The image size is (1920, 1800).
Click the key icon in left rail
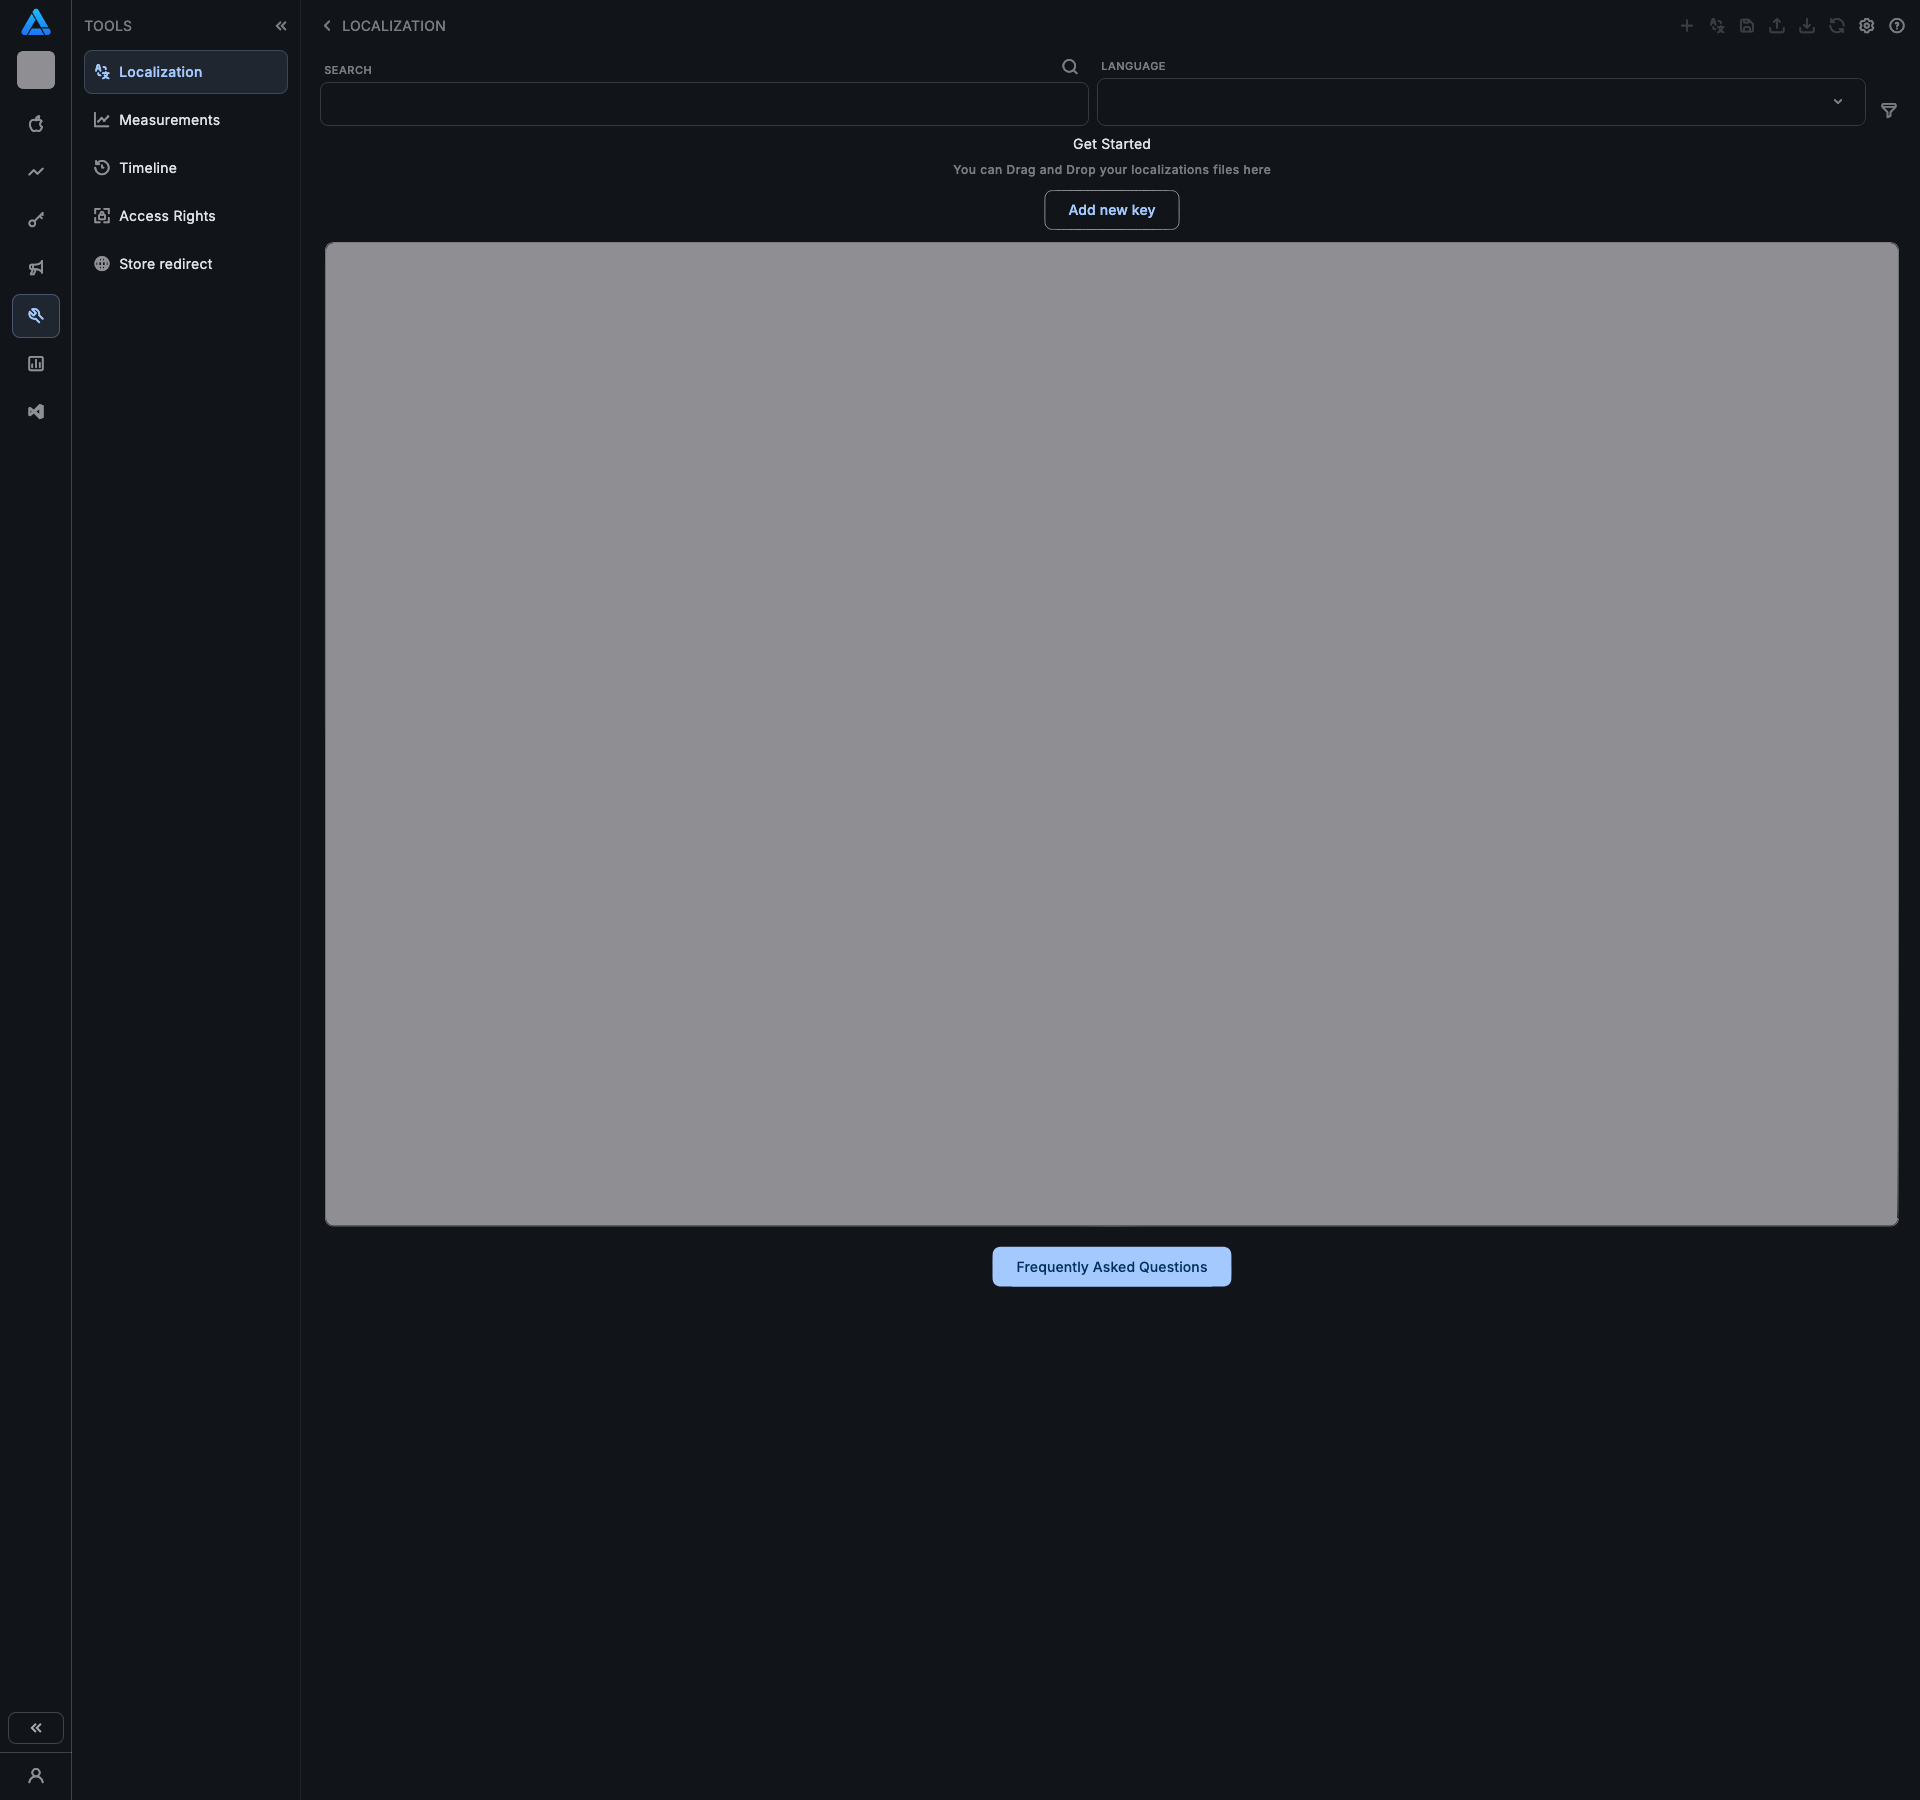(36, 220)
